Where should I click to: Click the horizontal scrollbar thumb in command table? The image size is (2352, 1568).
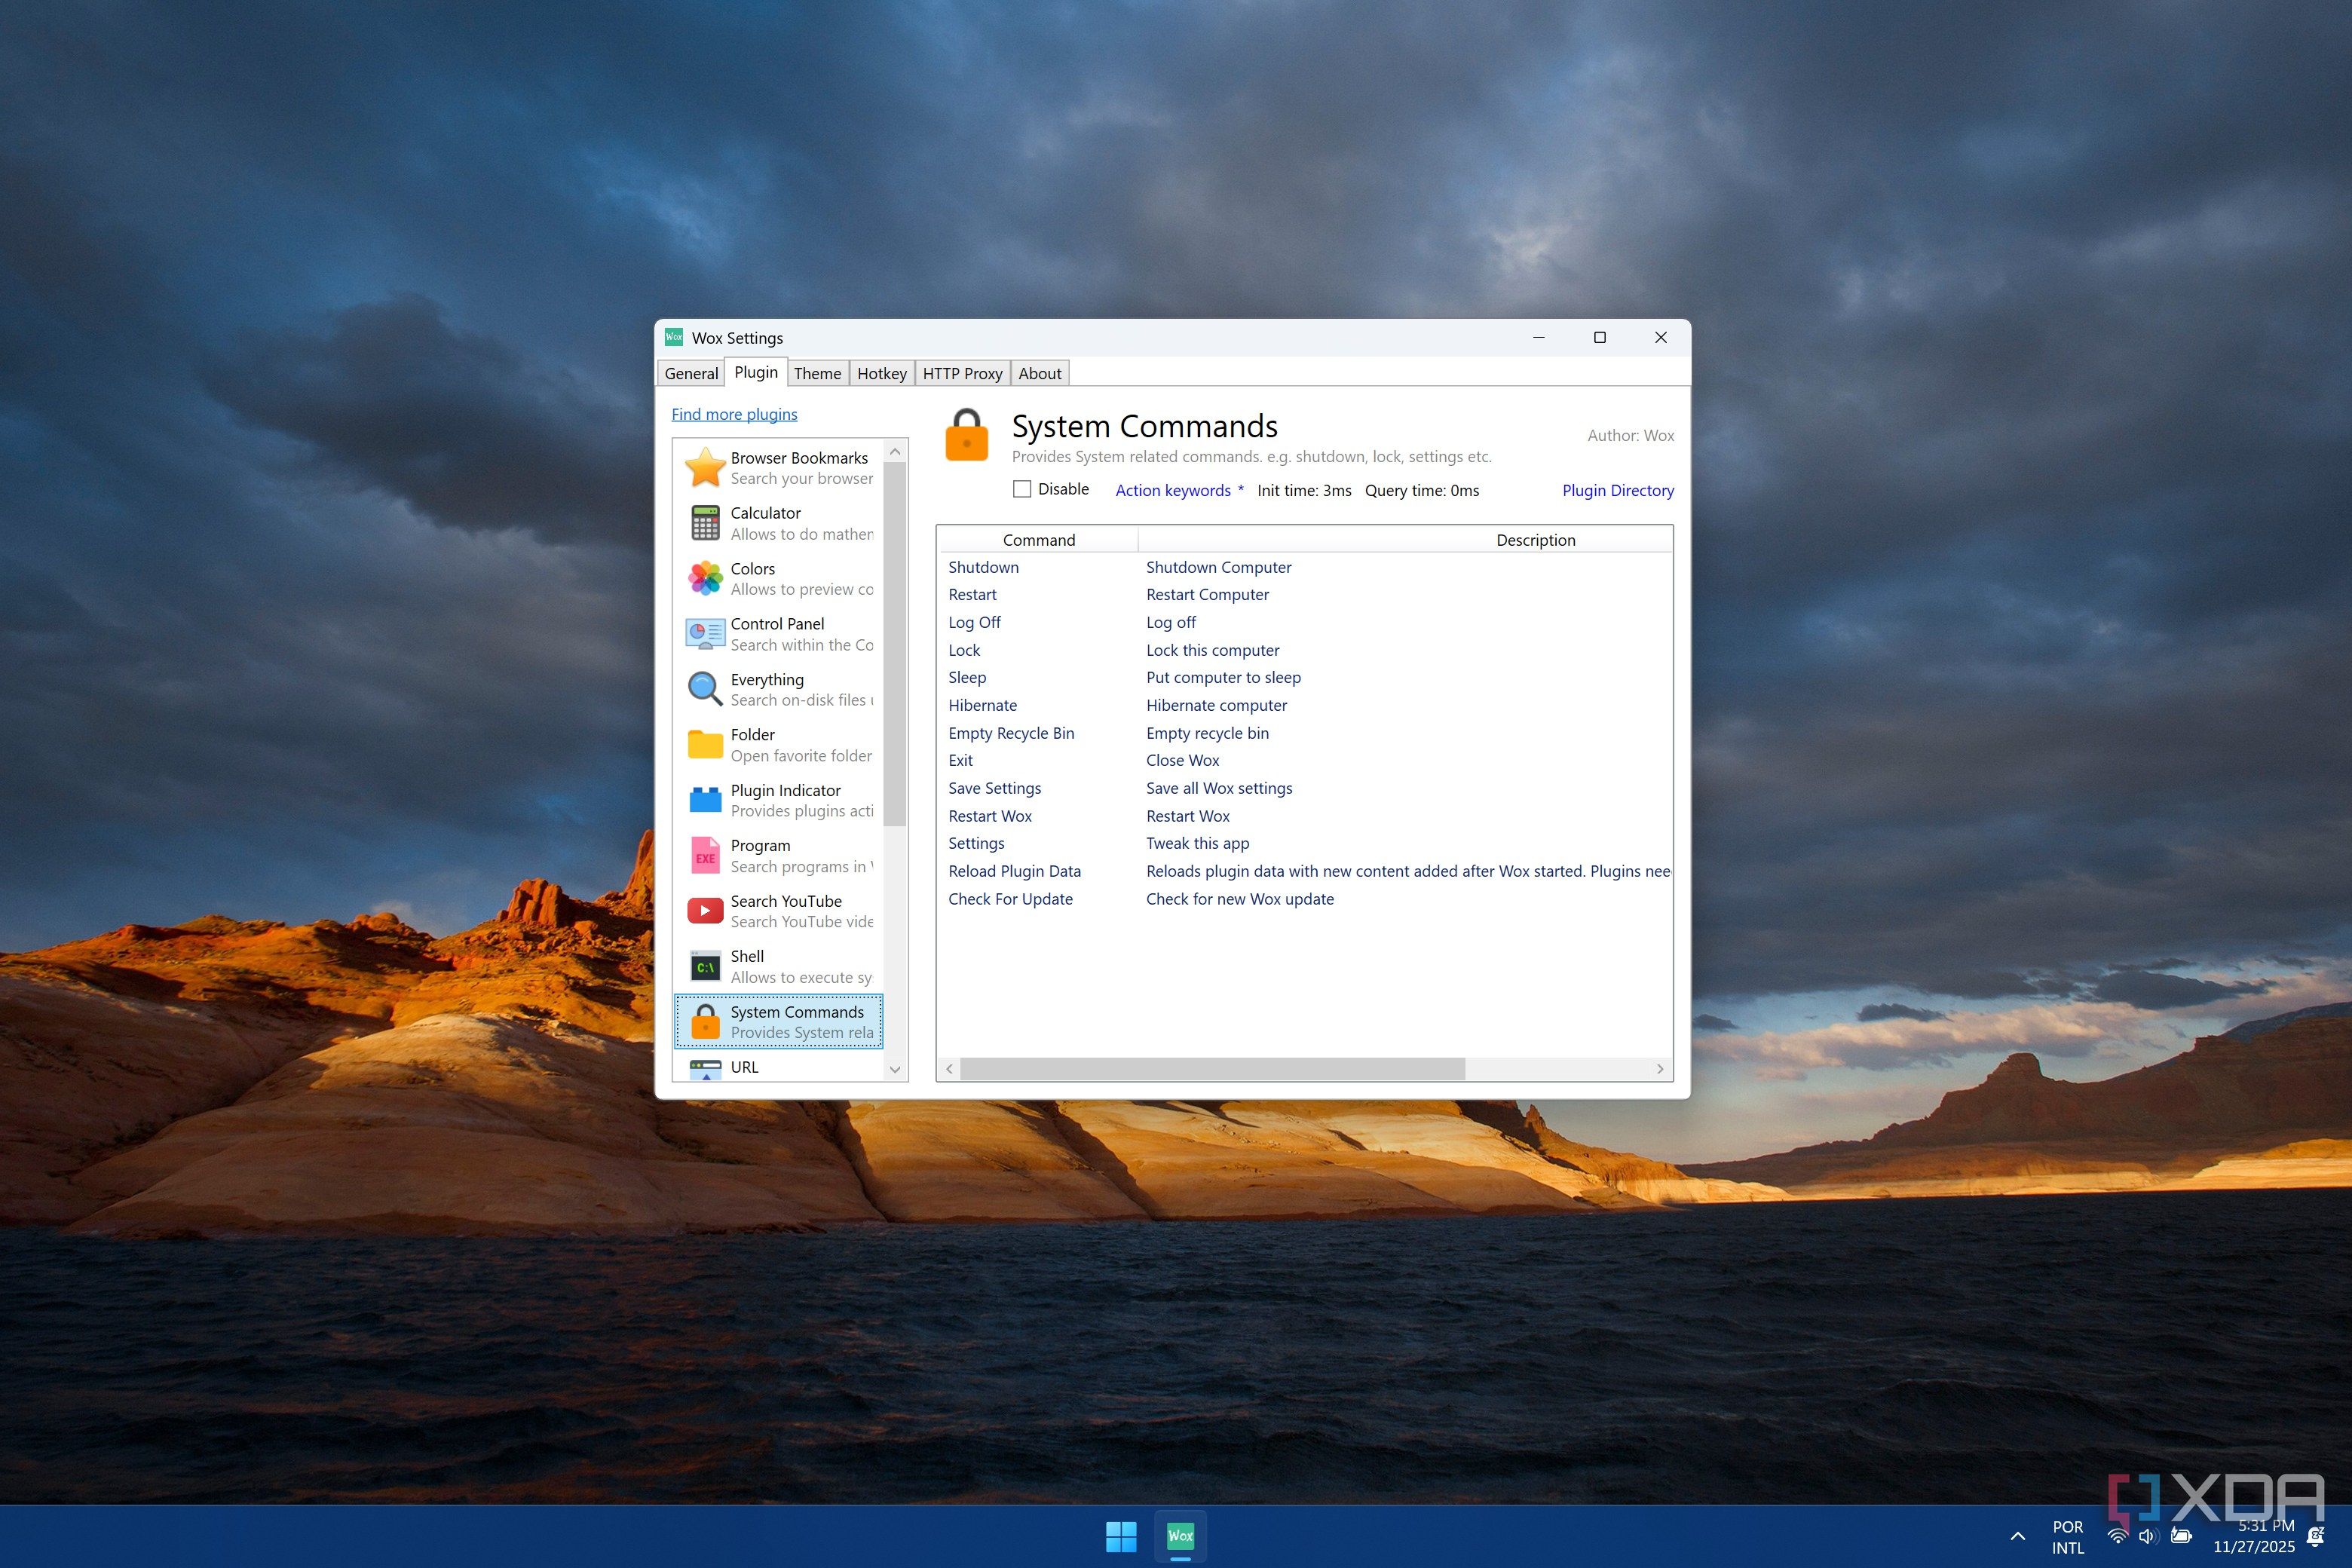point(1212,1069)
